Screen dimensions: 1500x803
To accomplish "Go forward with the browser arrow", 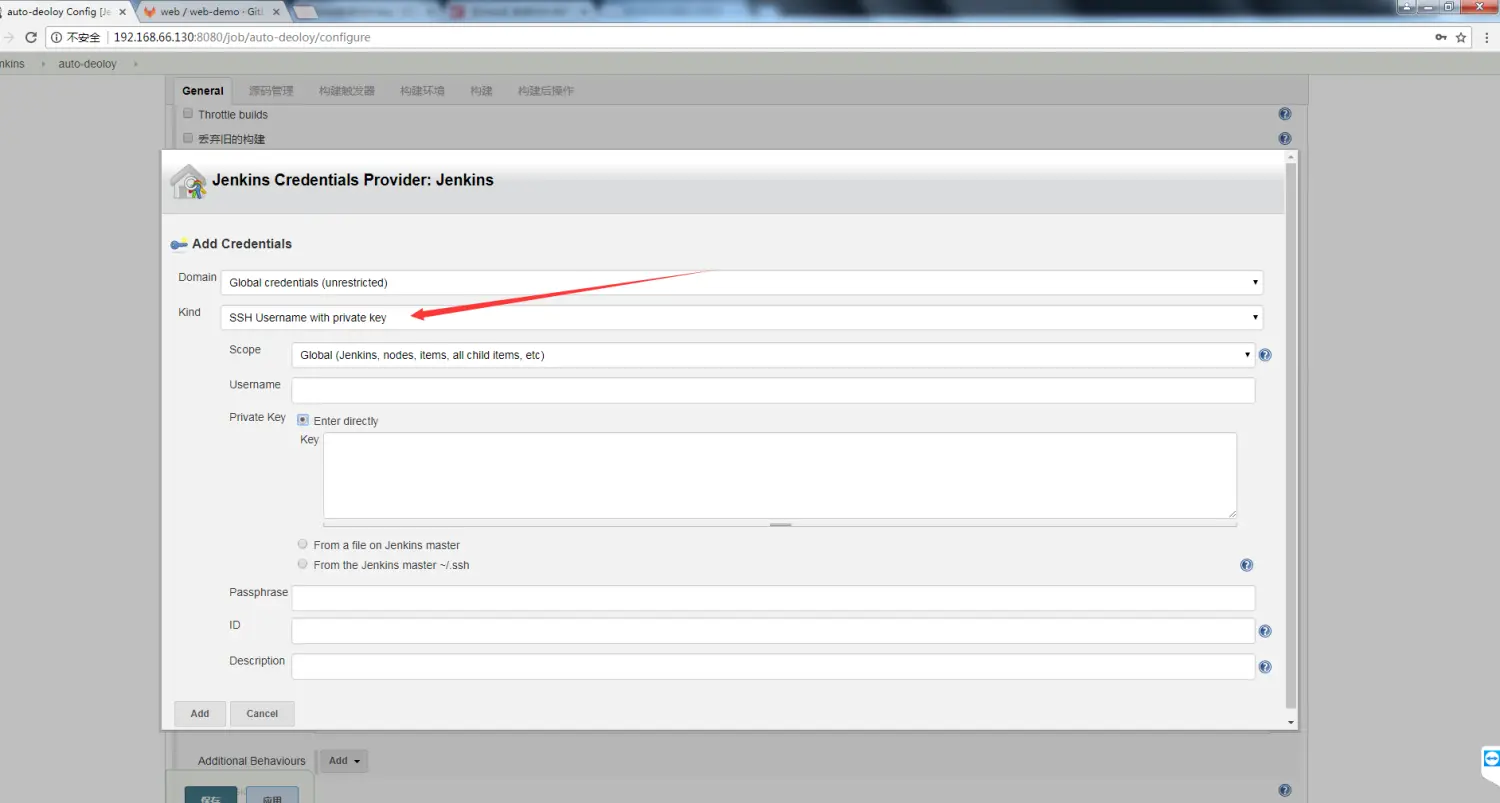I will click(8, 37).
